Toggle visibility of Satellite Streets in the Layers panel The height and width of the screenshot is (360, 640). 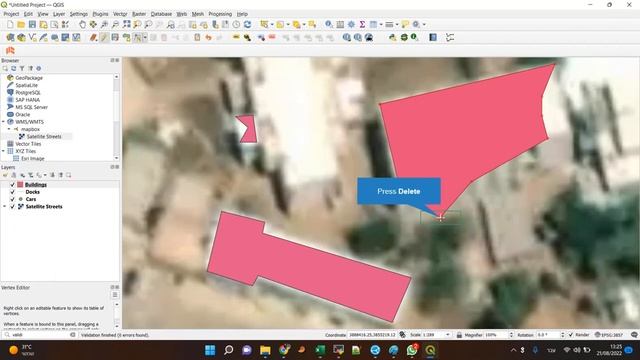click(x=12, y=207)
